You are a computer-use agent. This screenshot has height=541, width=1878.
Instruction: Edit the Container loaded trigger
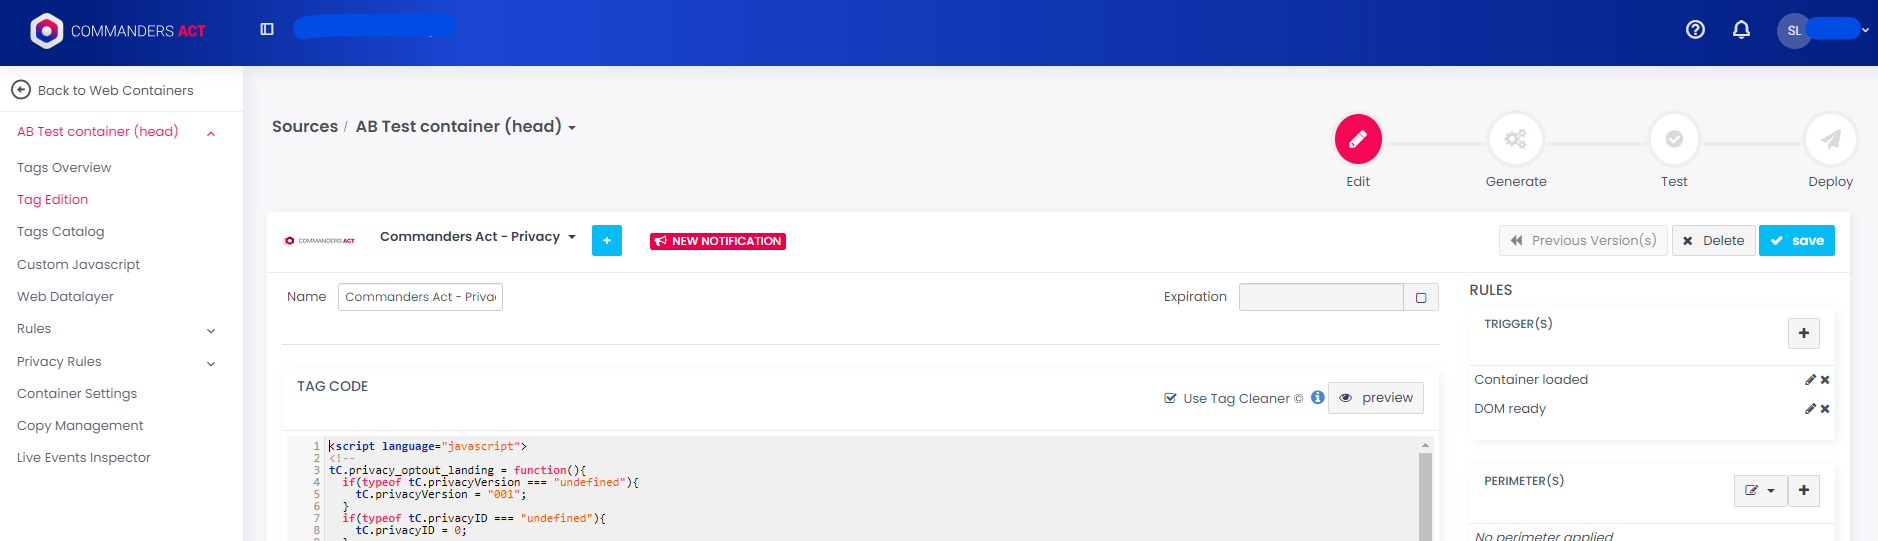pos(1810,380)
